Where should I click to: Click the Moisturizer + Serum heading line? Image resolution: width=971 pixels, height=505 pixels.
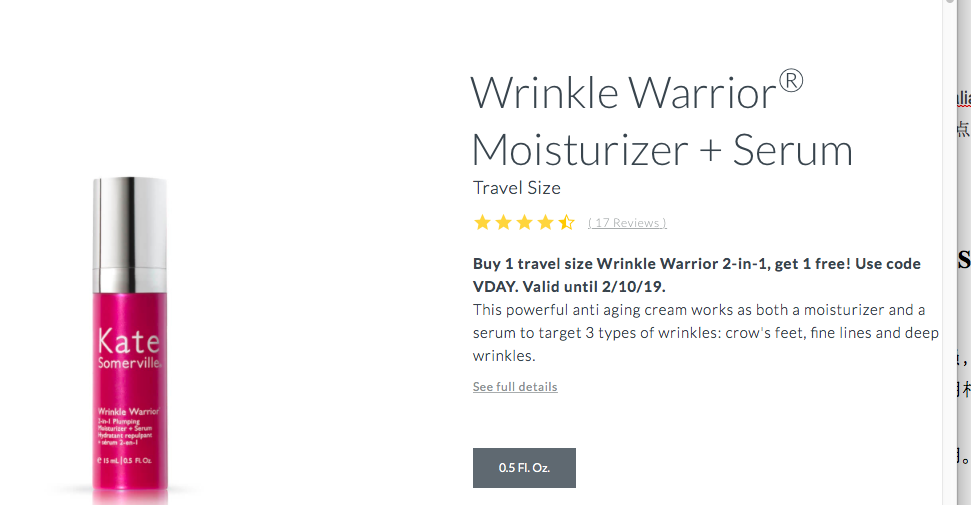coord(662,150)
